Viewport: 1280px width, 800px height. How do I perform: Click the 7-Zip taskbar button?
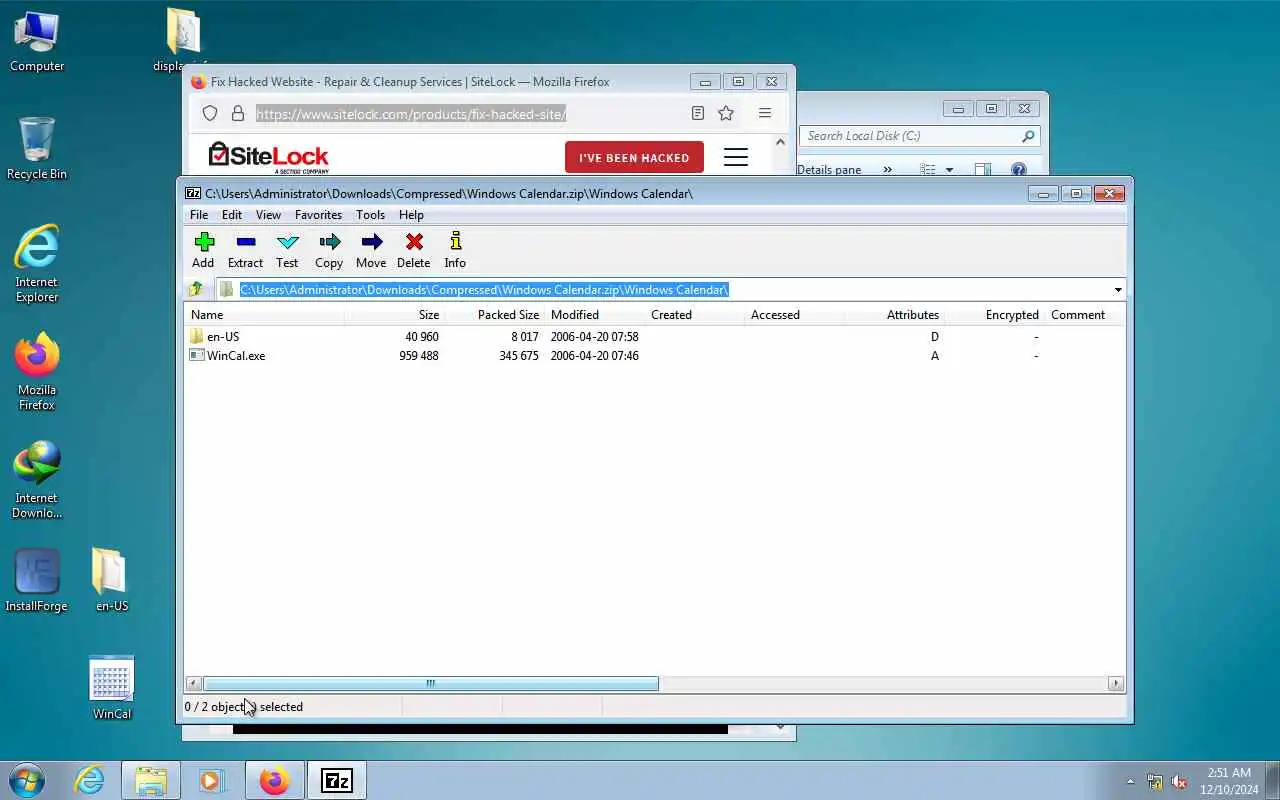(x=337, y=780)
